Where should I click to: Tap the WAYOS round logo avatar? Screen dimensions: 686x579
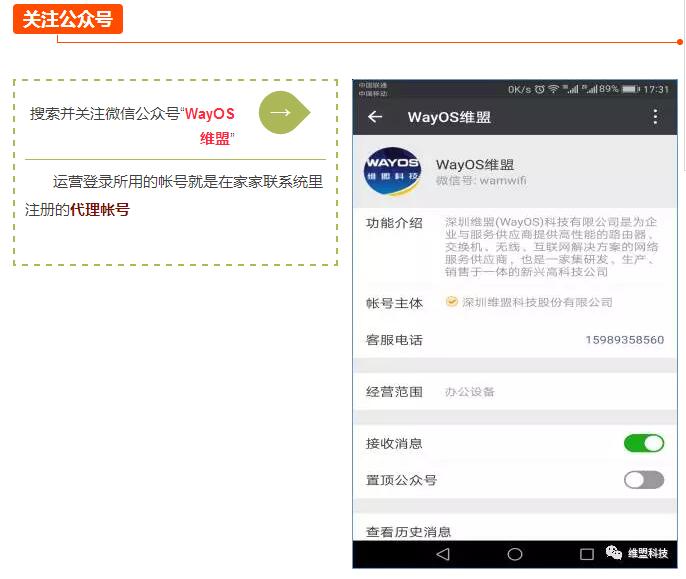click(x=392, y=171)
